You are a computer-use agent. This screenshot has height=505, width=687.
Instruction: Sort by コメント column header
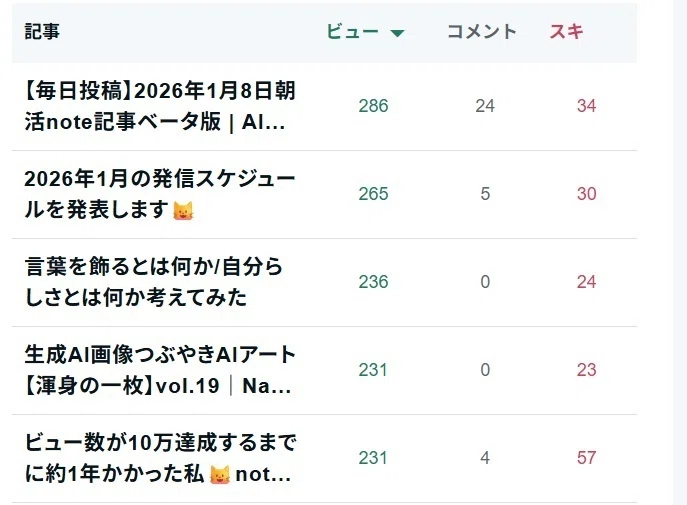(482, 32)
